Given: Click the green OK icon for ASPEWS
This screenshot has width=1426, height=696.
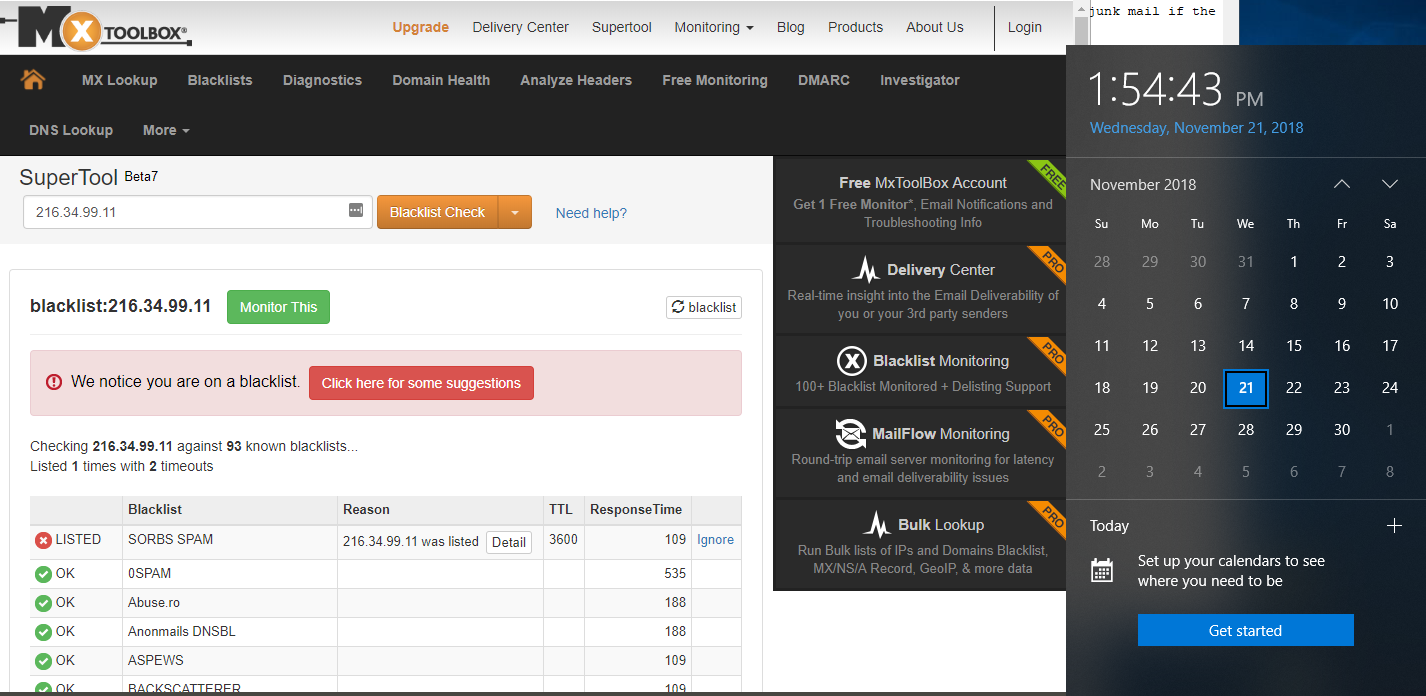Looking at the screenshot, I should (43, 661).
